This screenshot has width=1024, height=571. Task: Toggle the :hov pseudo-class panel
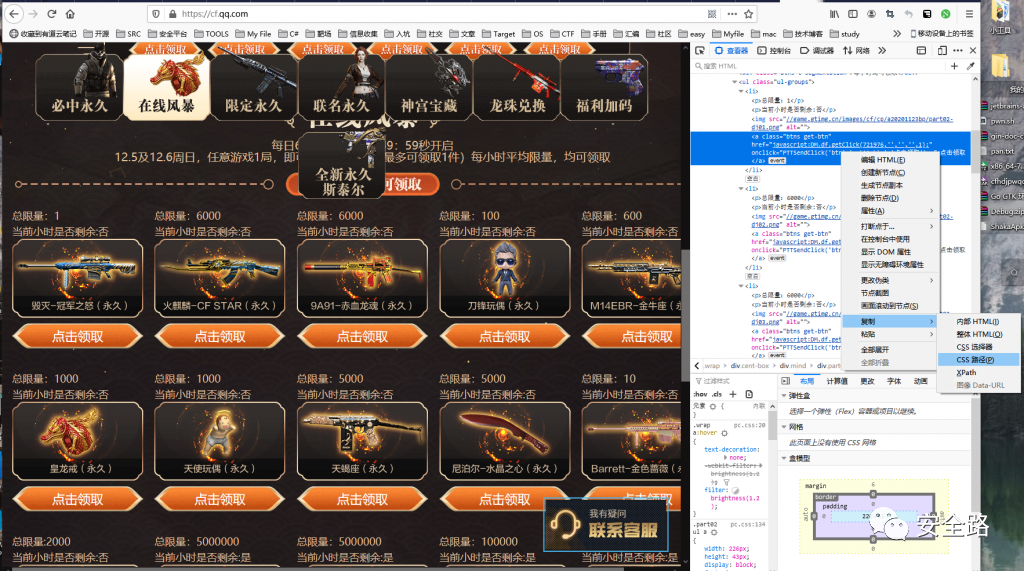[700, 394]
